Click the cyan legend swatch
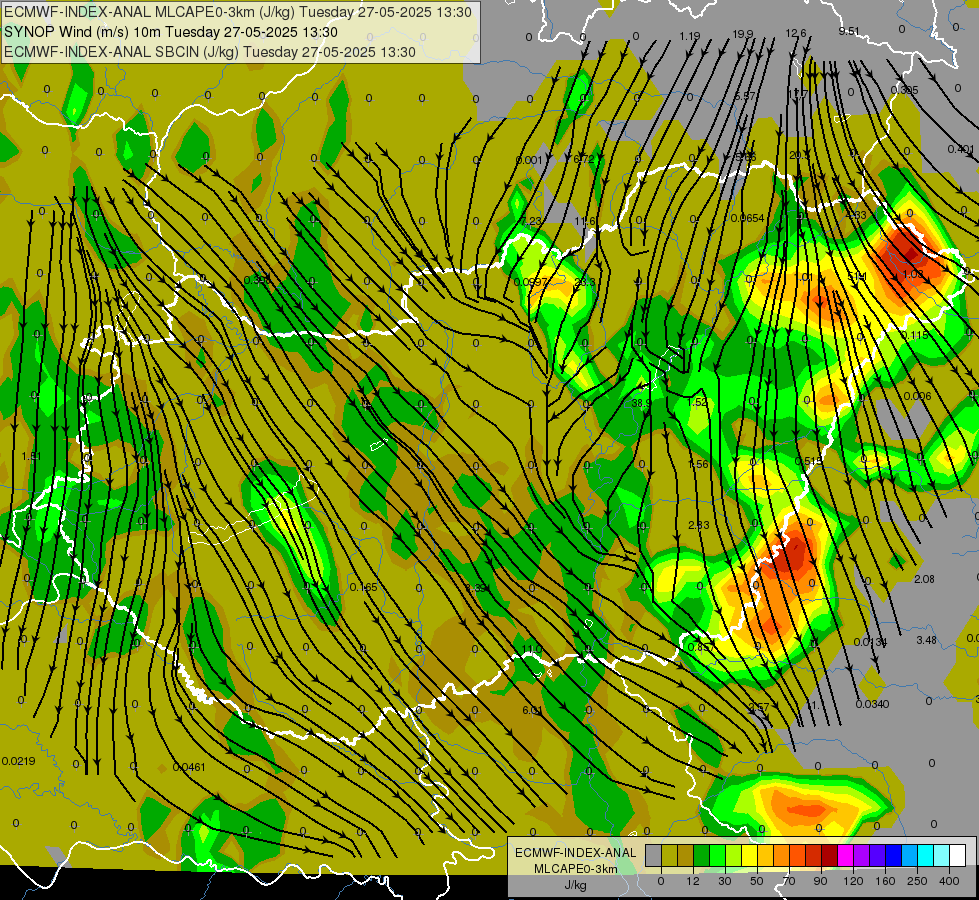Image resolution: width=979 pixels, height=900 pixels. [925, 856]
